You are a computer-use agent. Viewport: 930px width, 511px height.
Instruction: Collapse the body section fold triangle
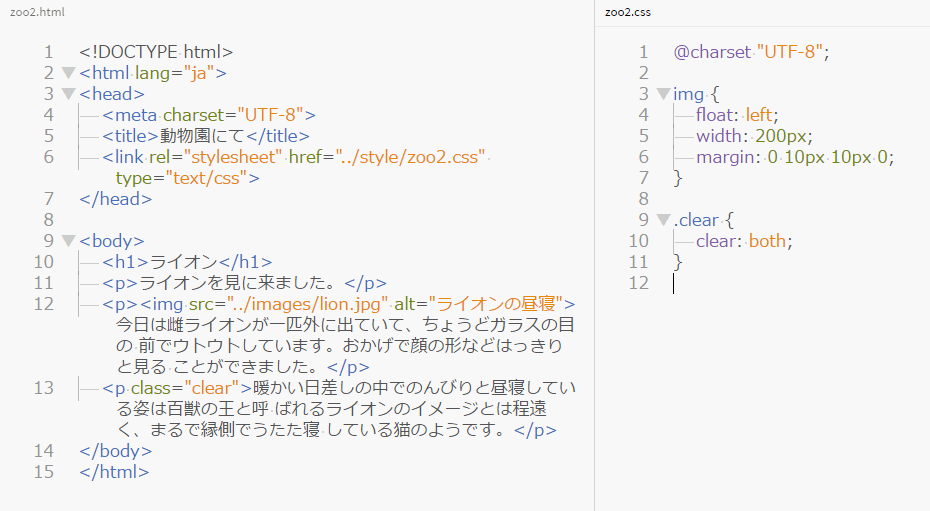(67, 241)
